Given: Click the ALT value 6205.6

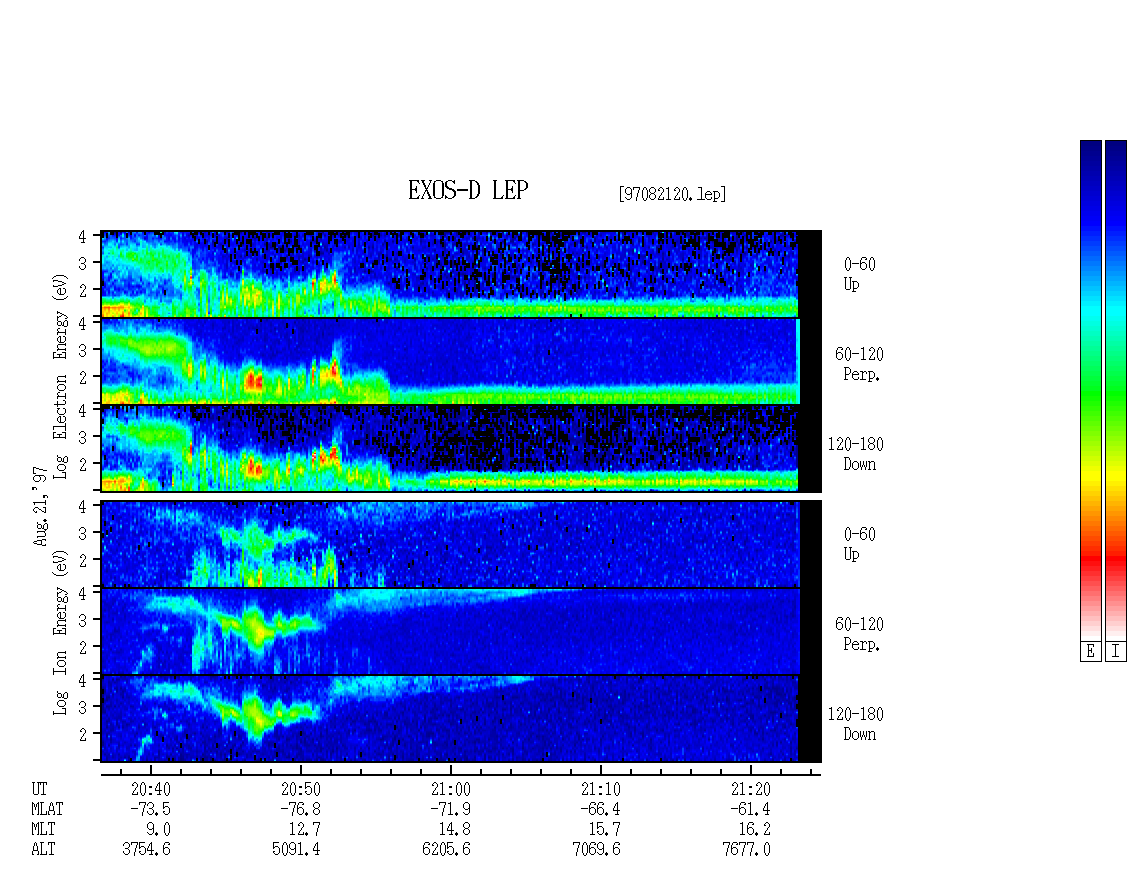Looking at the screenshot, I should click(446, 850).
